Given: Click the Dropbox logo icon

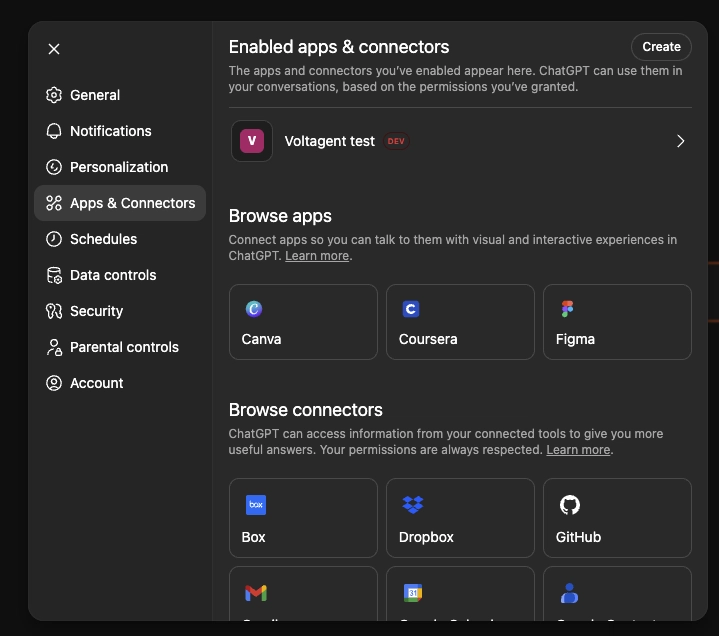Looking at the screenshot, I should click(413, 505).
